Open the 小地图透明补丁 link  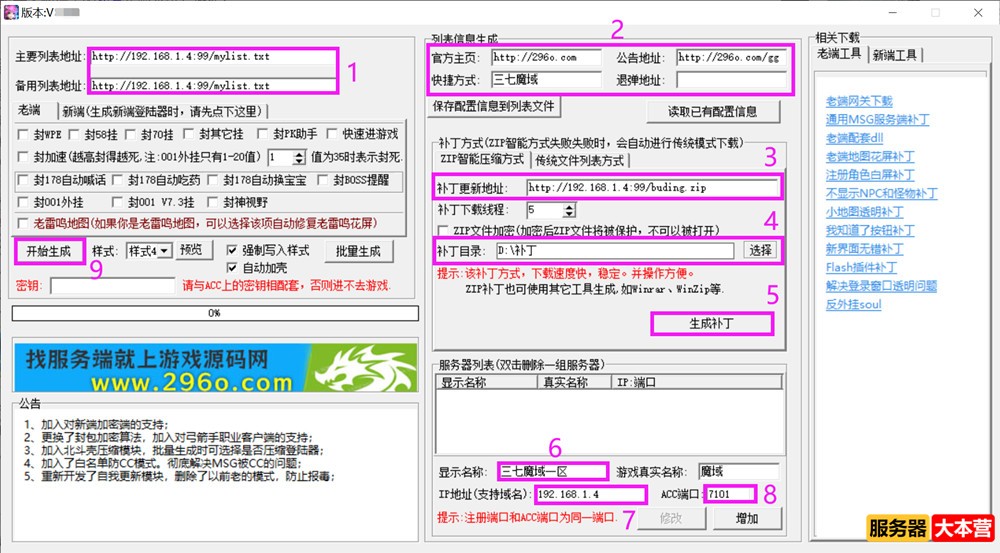864,212
